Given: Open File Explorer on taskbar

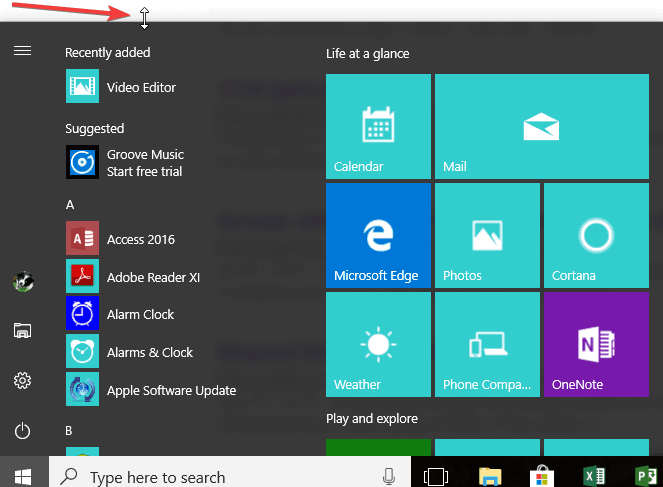Looking at the screenshot, I should [490, 476].
